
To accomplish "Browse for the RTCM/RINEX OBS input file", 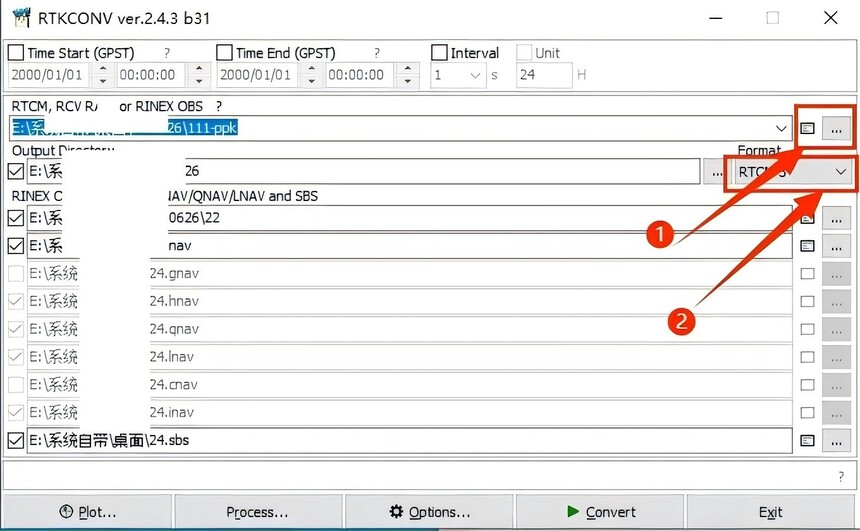I will (836, 129).
